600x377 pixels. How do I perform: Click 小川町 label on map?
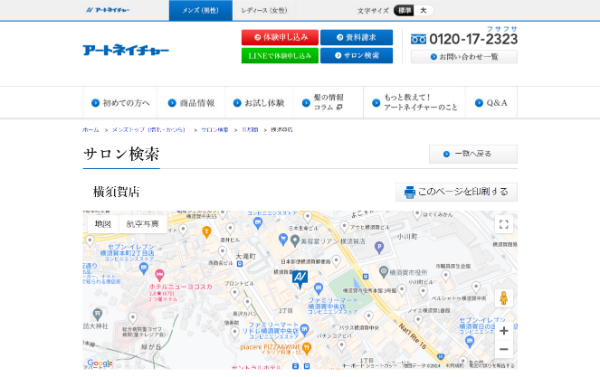click(x=407, y=237)
